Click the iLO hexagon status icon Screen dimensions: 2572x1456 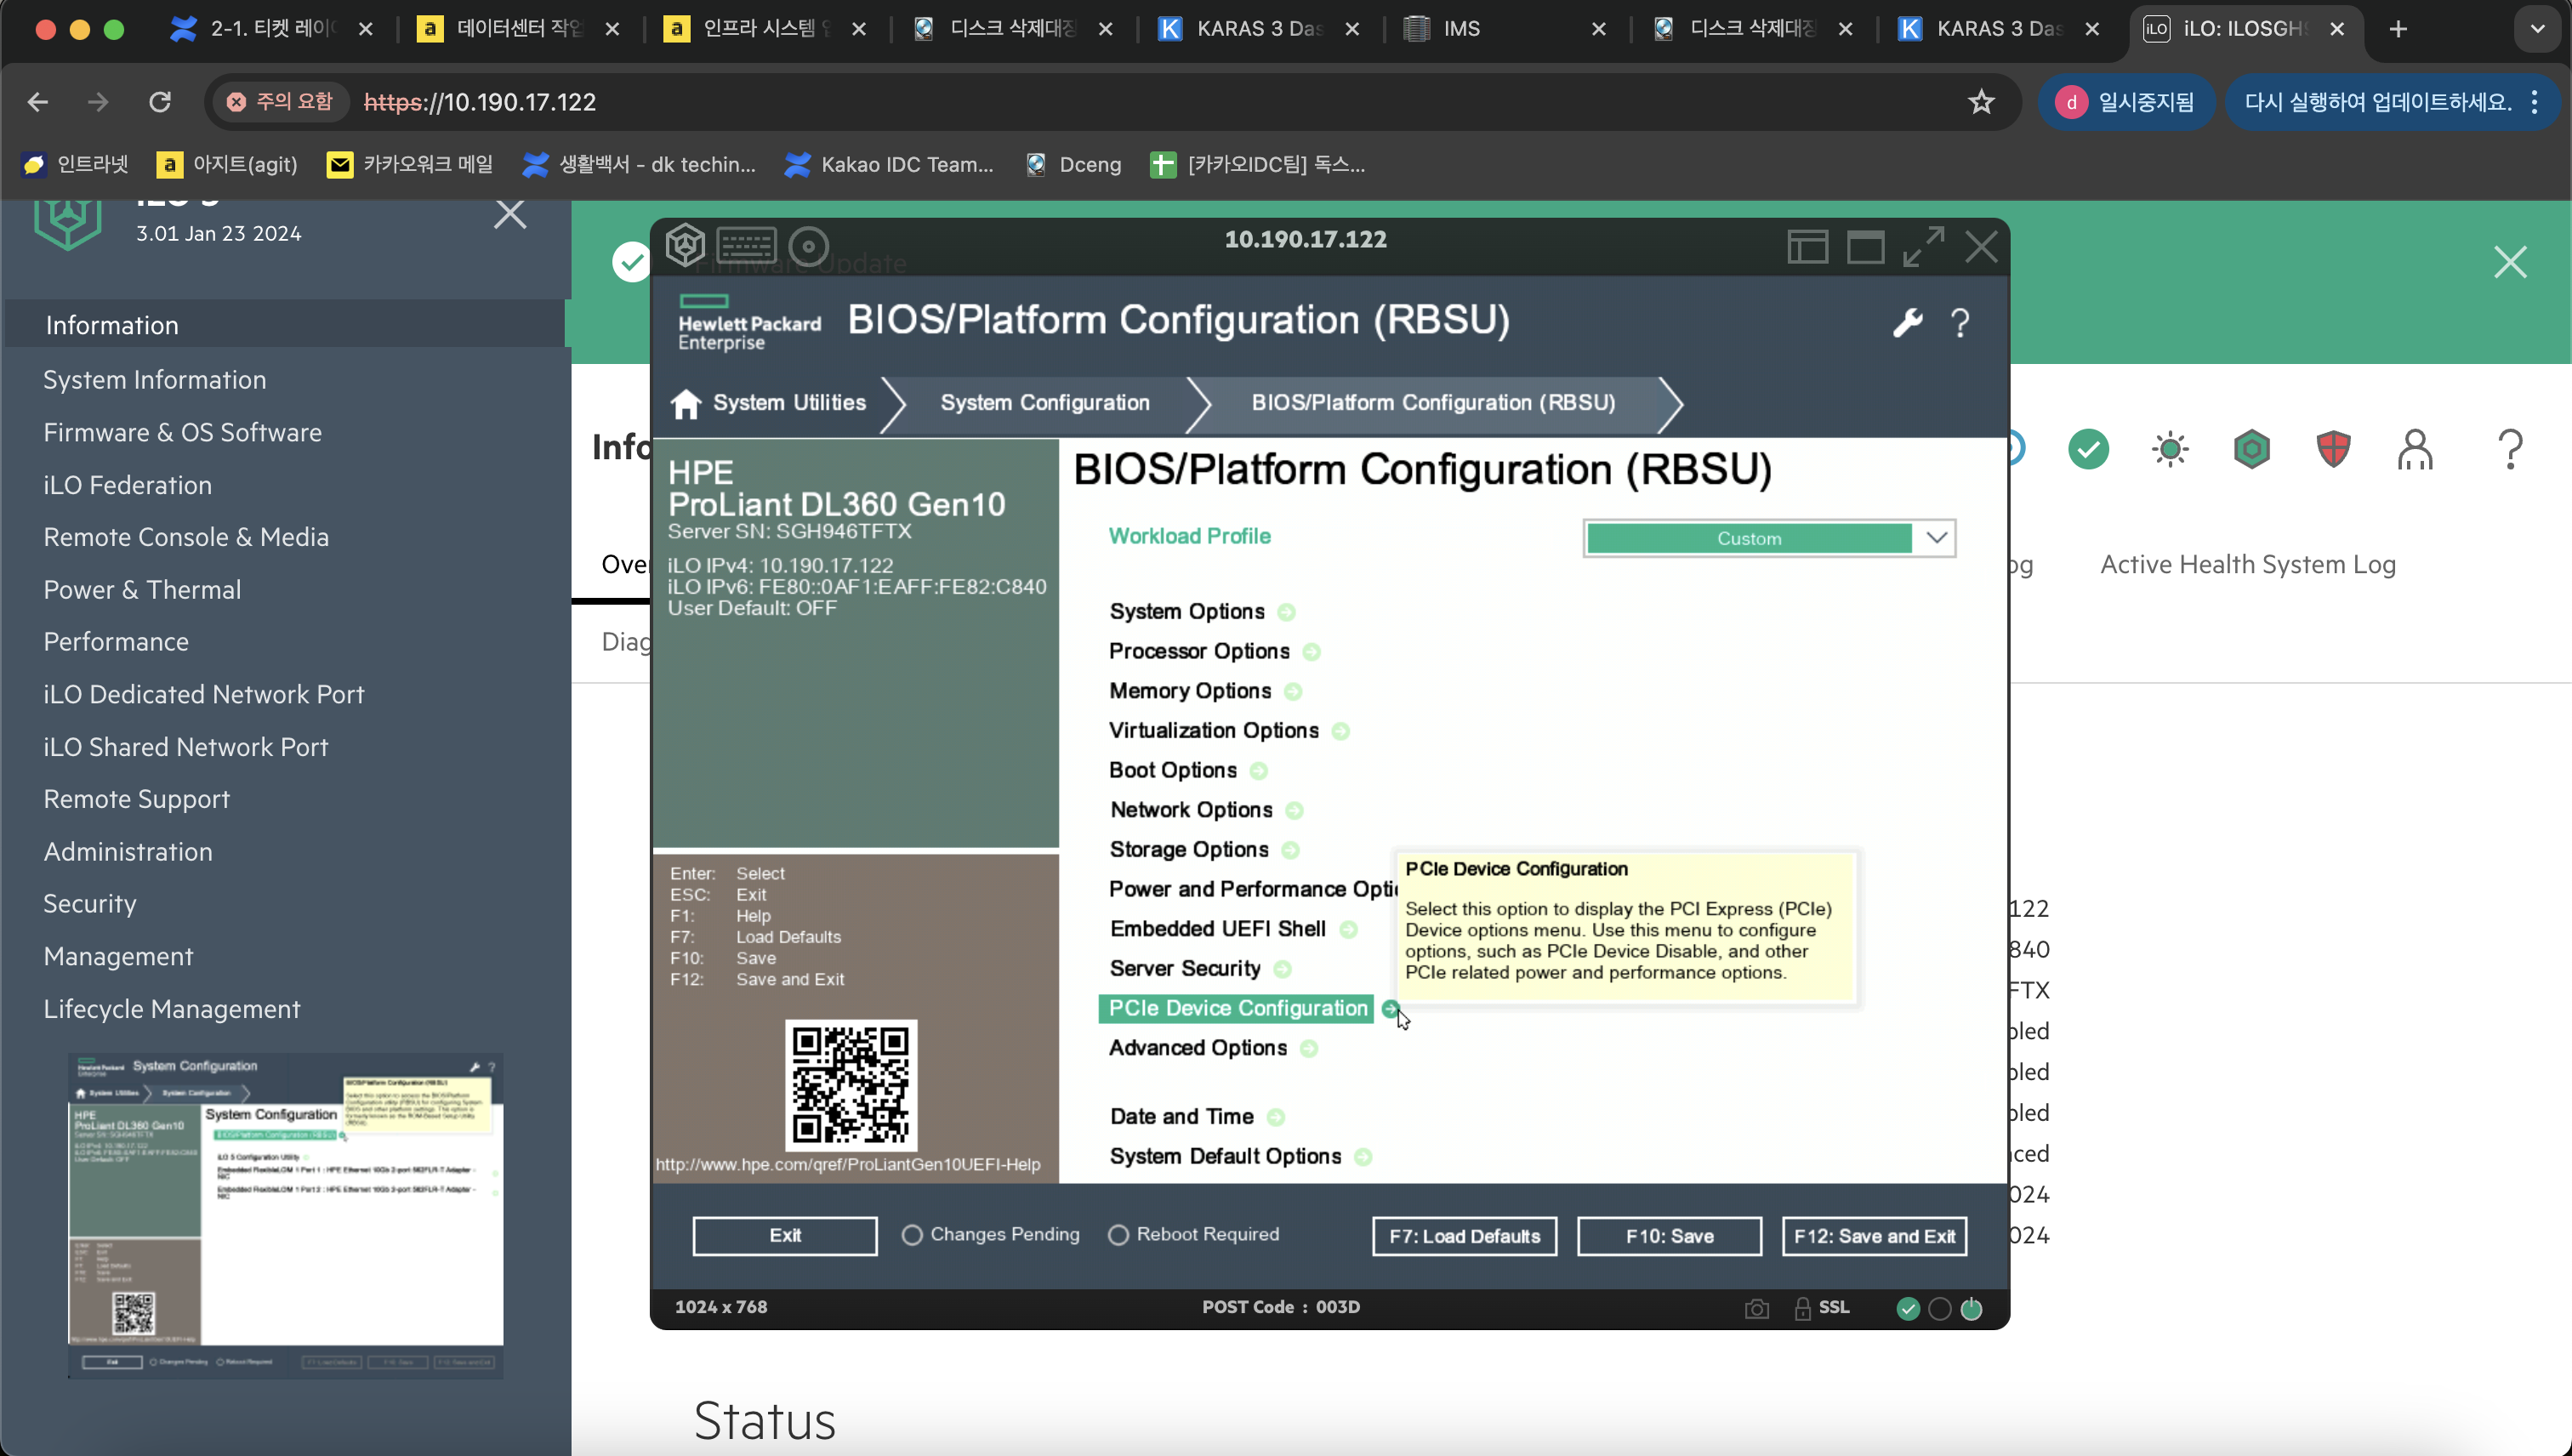pyautogui.click(x=2251, y=449)
